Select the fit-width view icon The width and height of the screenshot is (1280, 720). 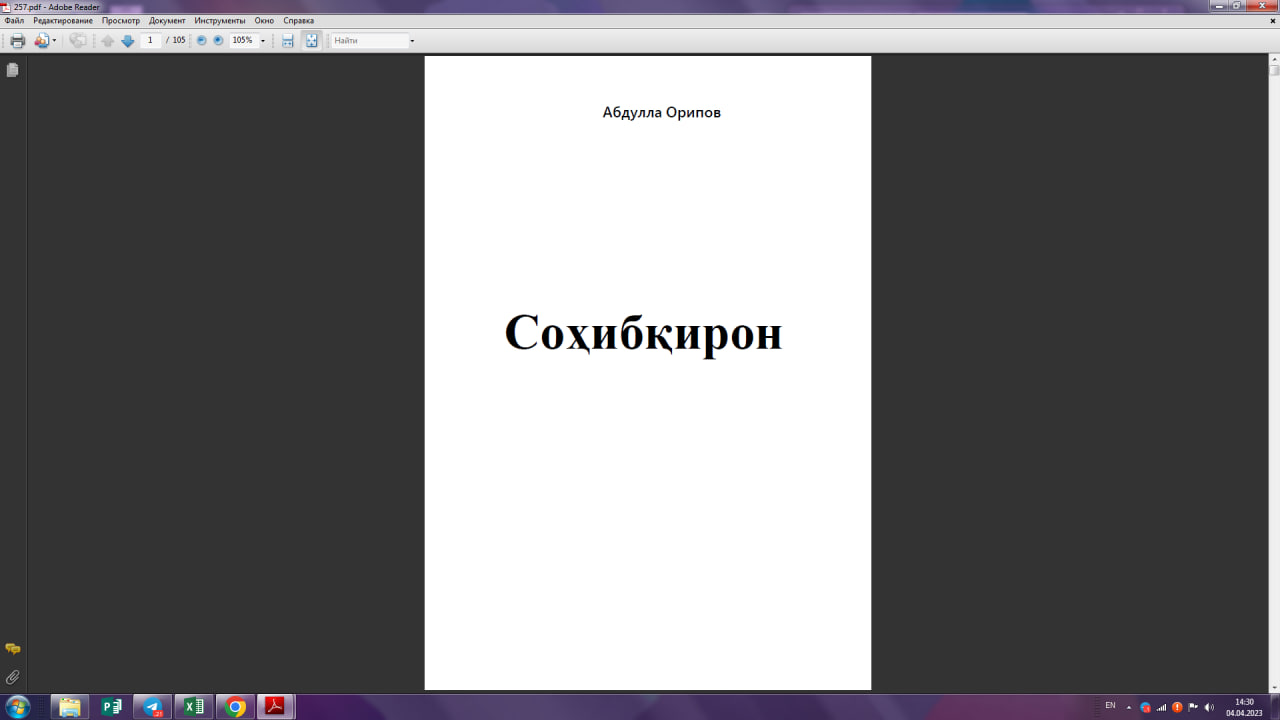pos(287,40)
